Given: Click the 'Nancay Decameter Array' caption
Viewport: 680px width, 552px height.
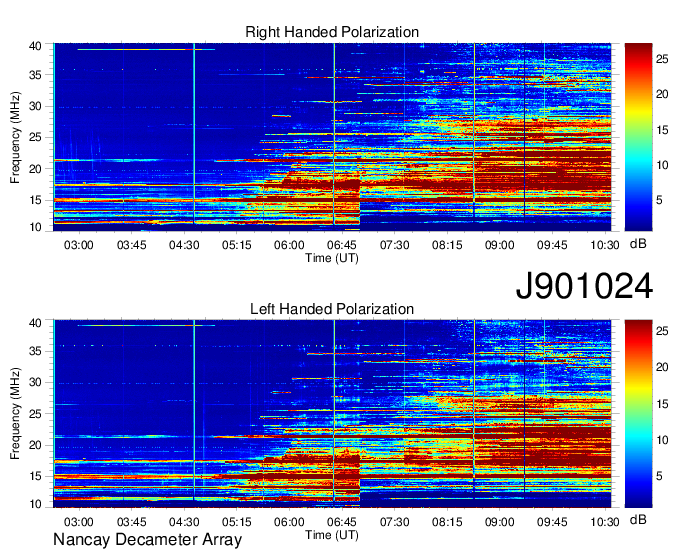Looking at the screenshot, I should coord(147,539).
